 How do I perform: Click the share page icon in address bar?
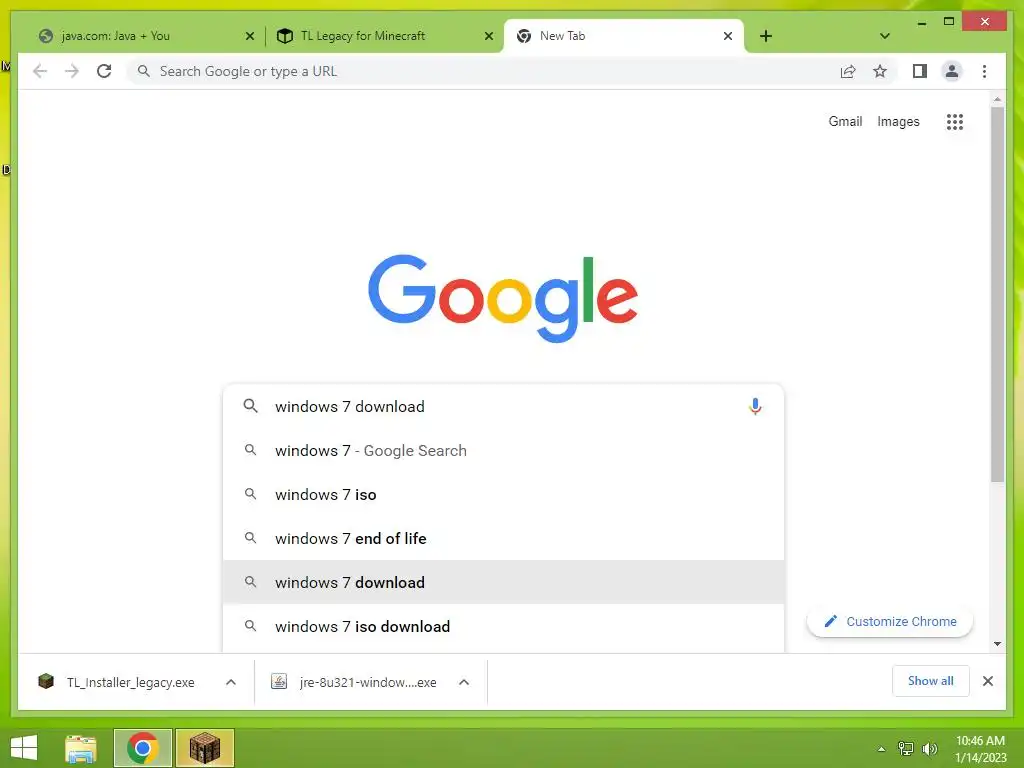(848, 71)
